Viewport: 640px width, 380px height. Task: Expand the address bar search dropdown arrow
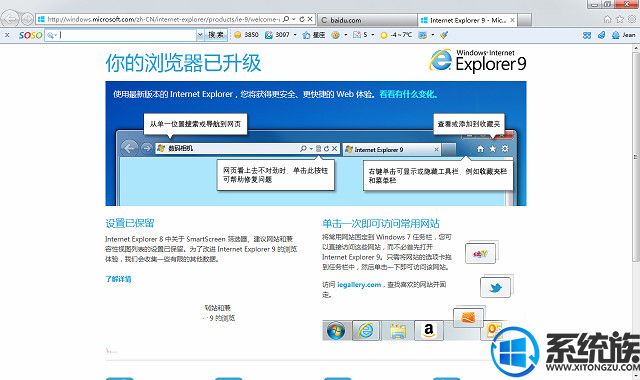click(293, 19)
